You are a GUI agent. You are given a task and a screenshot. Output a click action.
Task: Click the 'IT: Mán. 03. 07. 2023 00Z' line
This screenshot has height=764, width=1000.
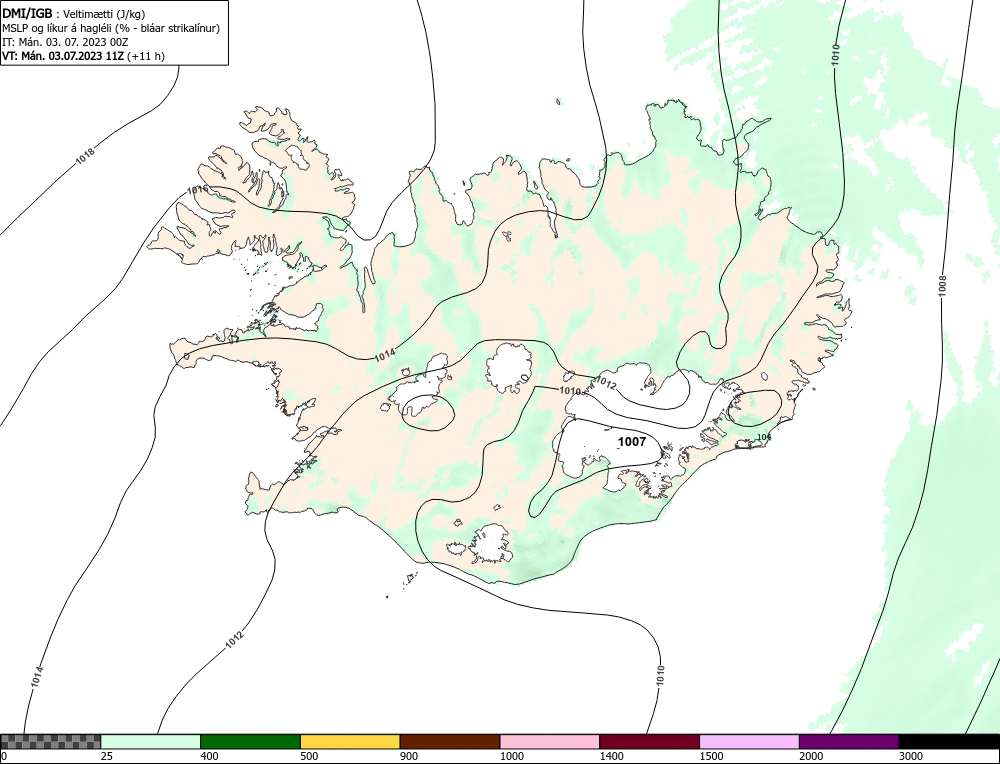coord(65,42)
